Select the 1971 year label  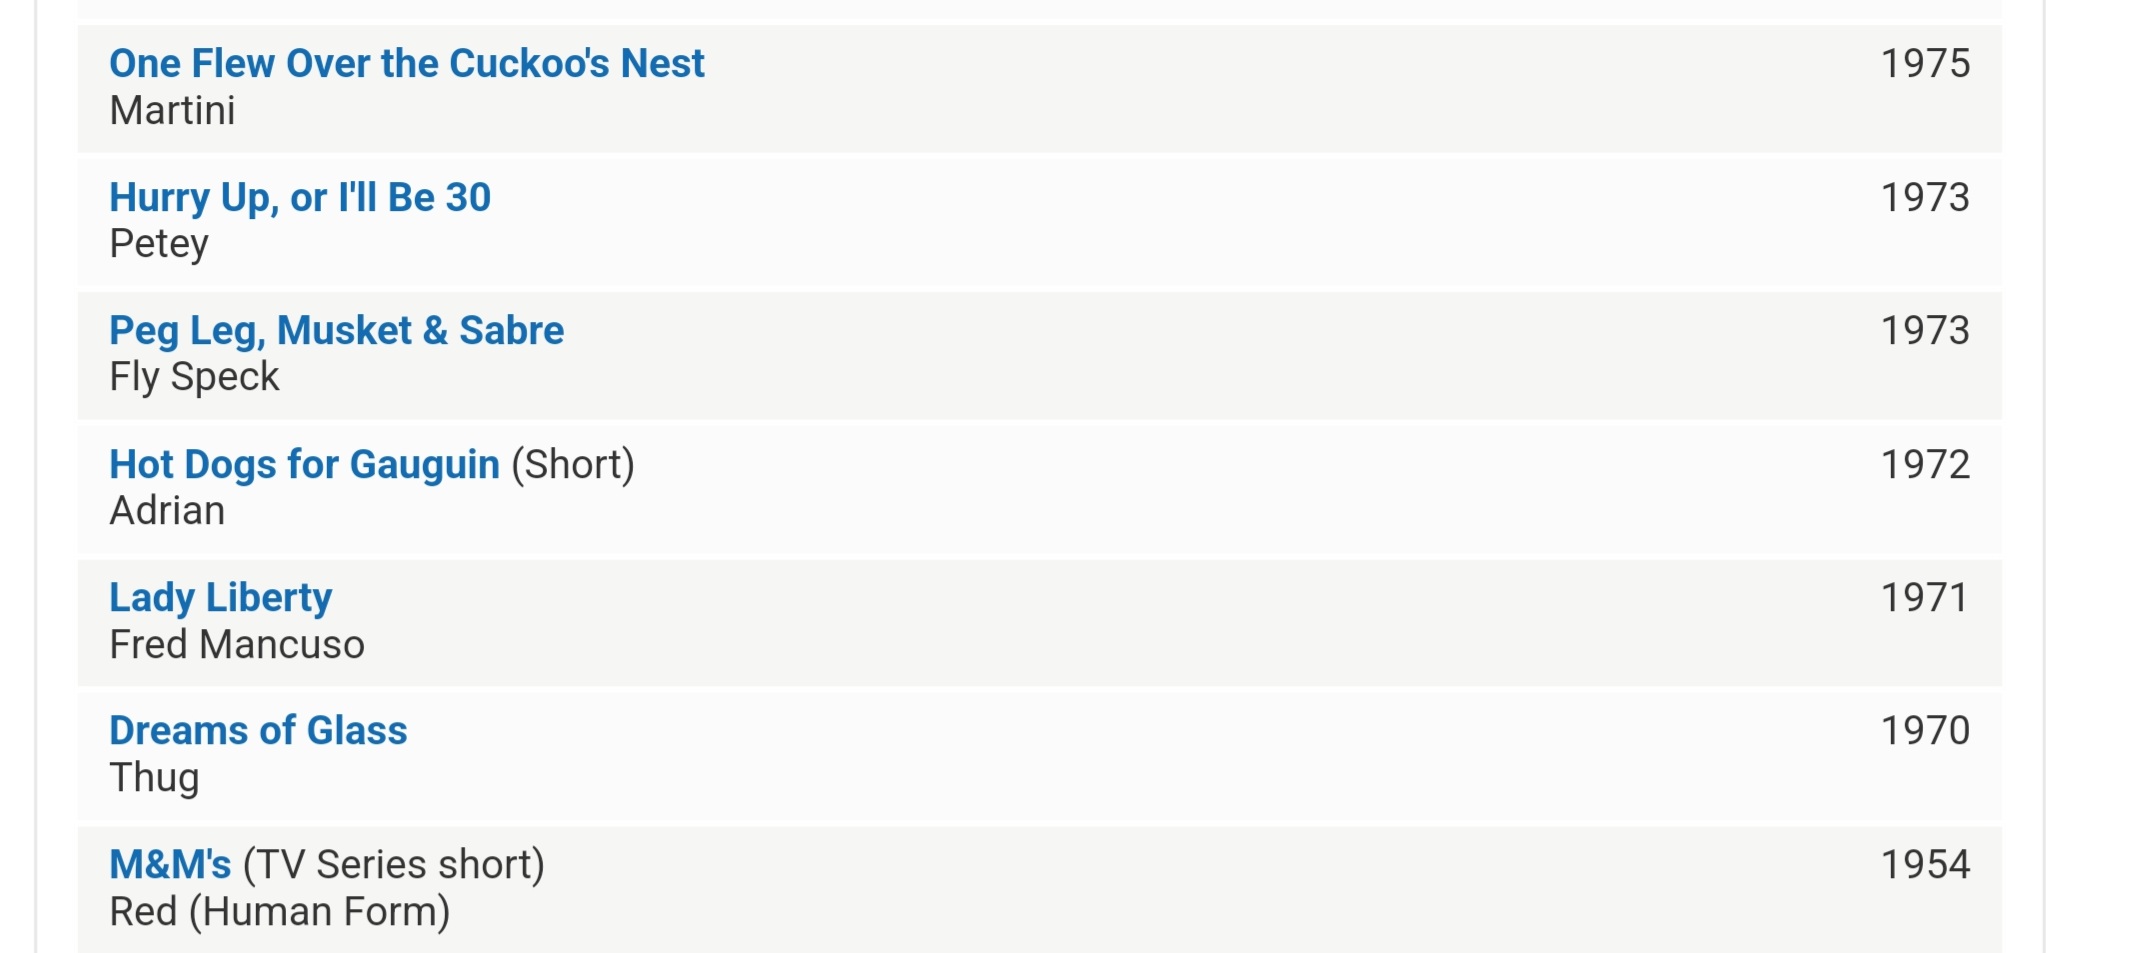[1925, 597]
